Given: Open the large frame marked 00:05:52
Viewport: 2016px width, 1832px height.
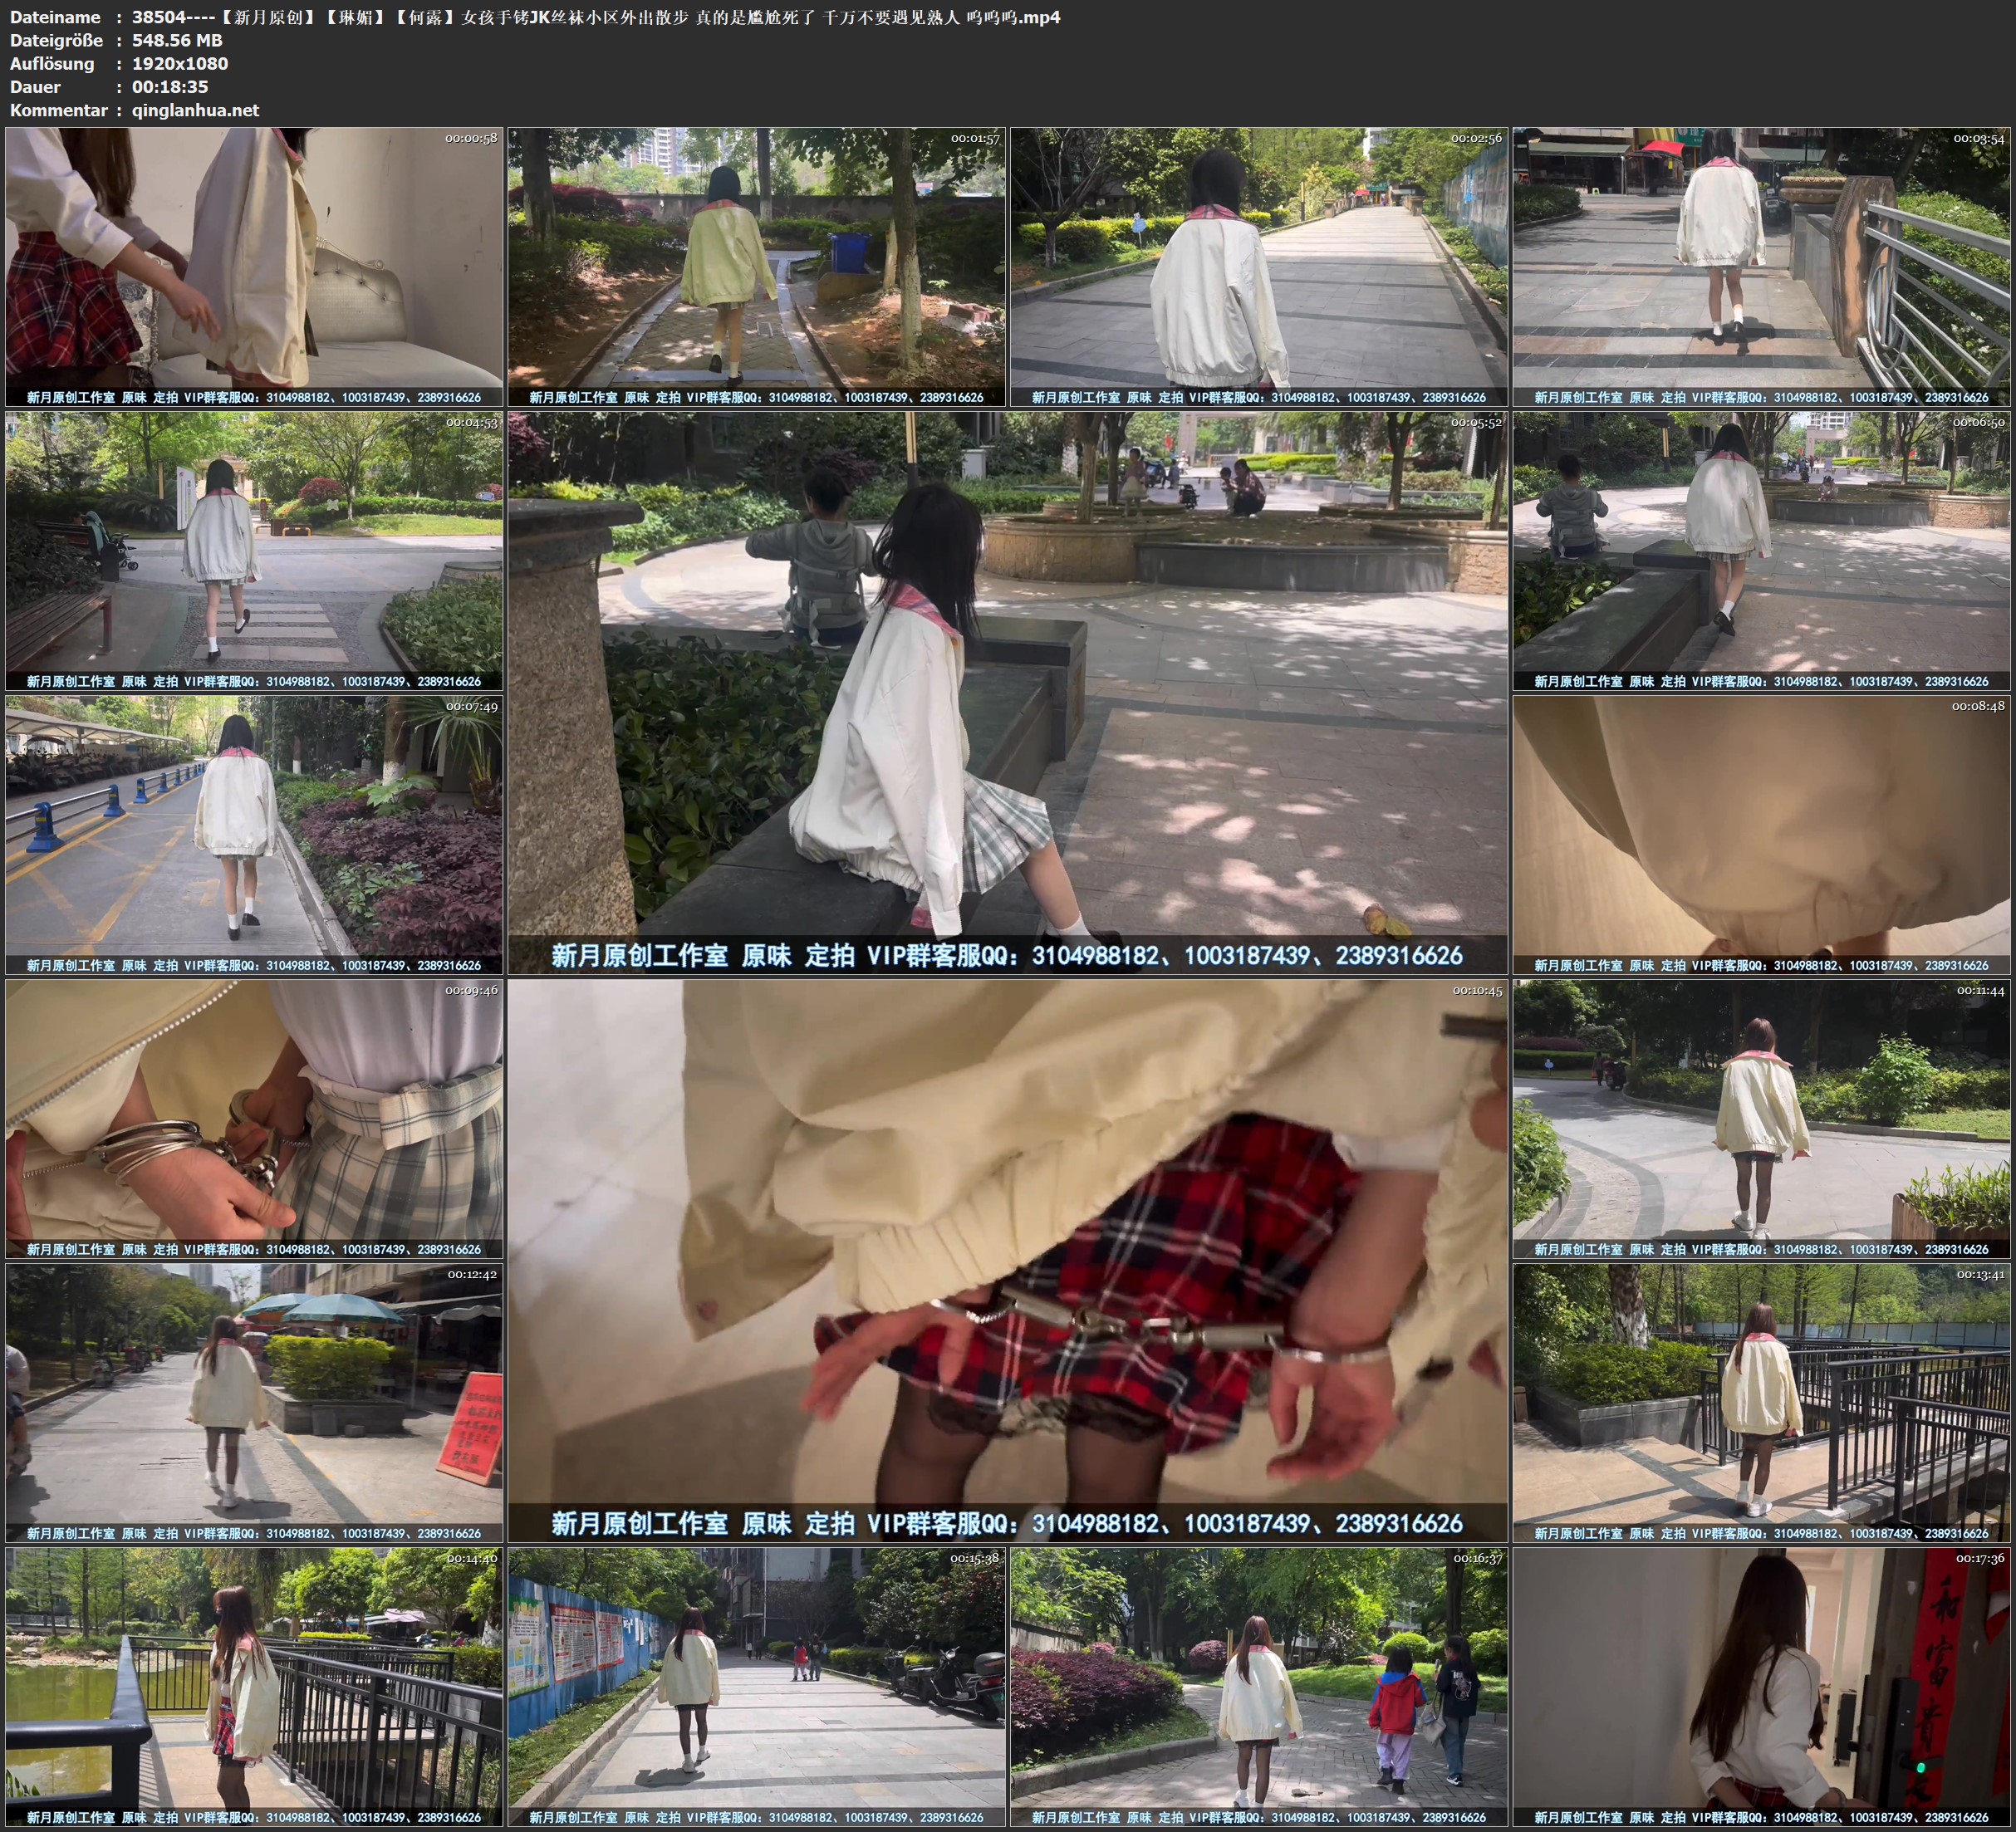Looking at the screenshot, I should [x=1007, y=692].
